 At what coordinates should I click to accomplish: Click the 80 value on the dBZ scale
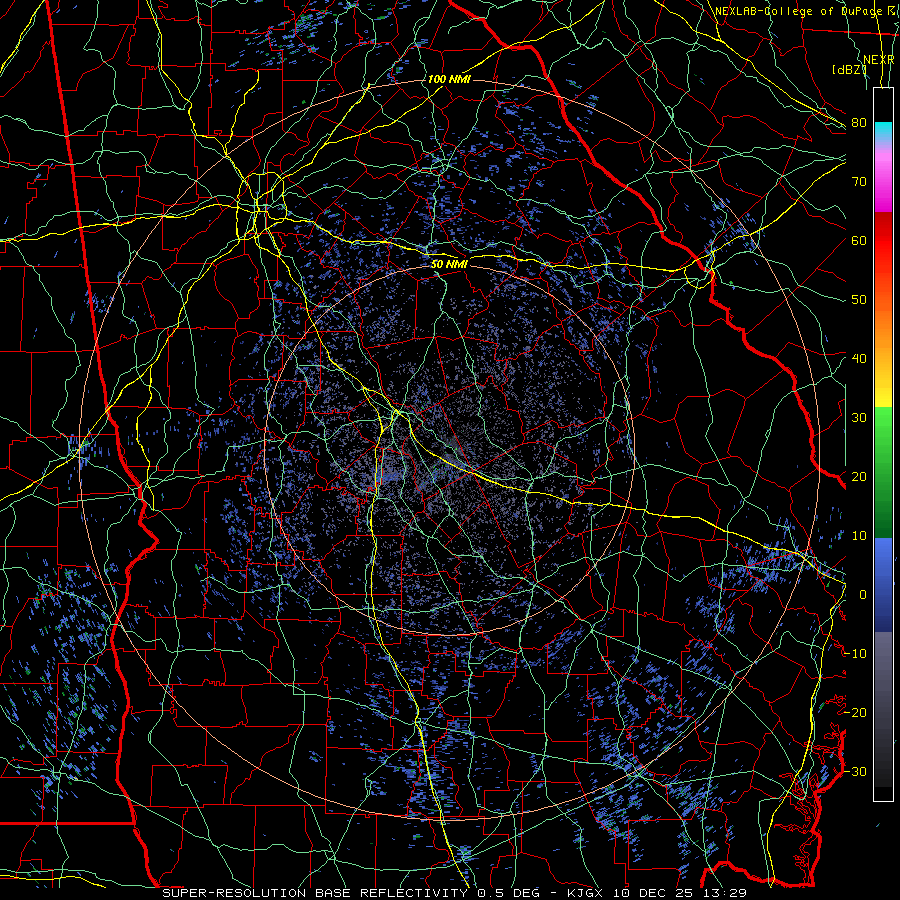[x=859, y=122]
